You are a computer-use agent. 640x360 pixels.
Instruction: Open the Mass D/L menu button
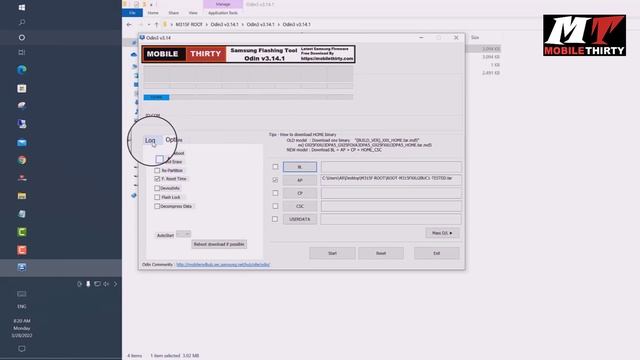pos(442,233)
